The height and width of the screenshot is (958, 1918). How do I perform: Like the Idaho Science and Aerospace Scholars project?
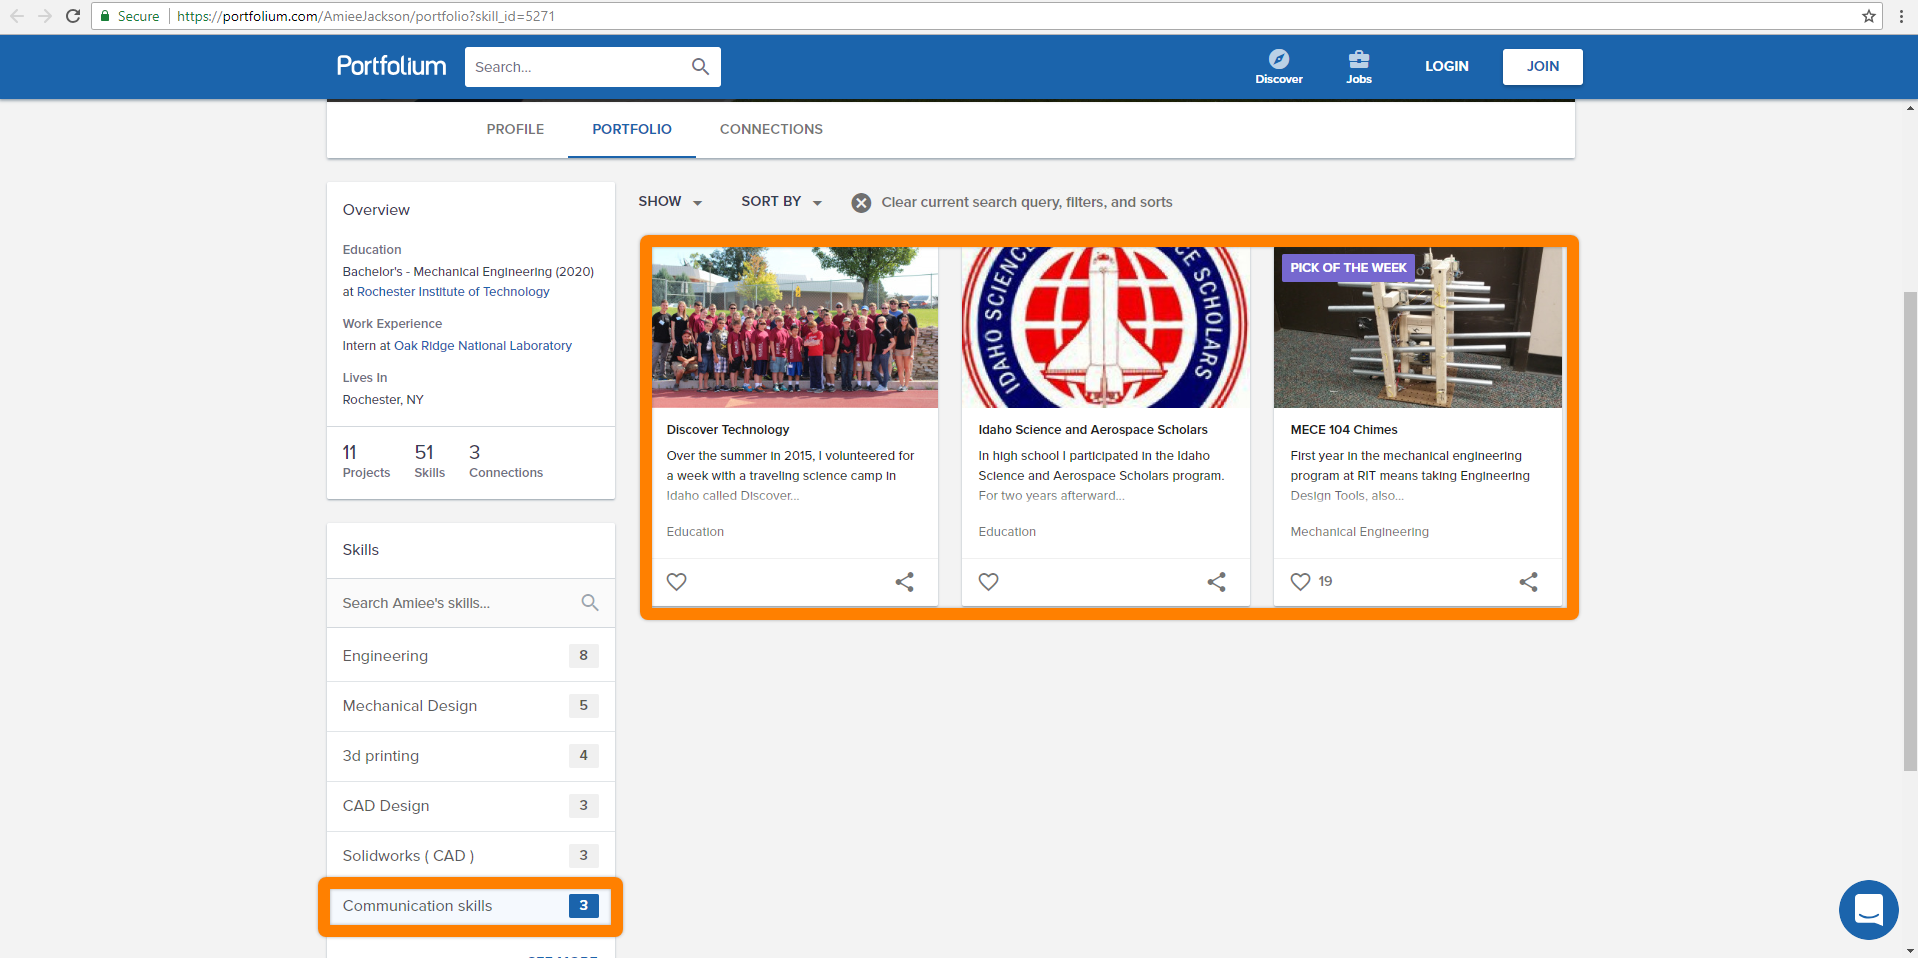coord(989,582)
